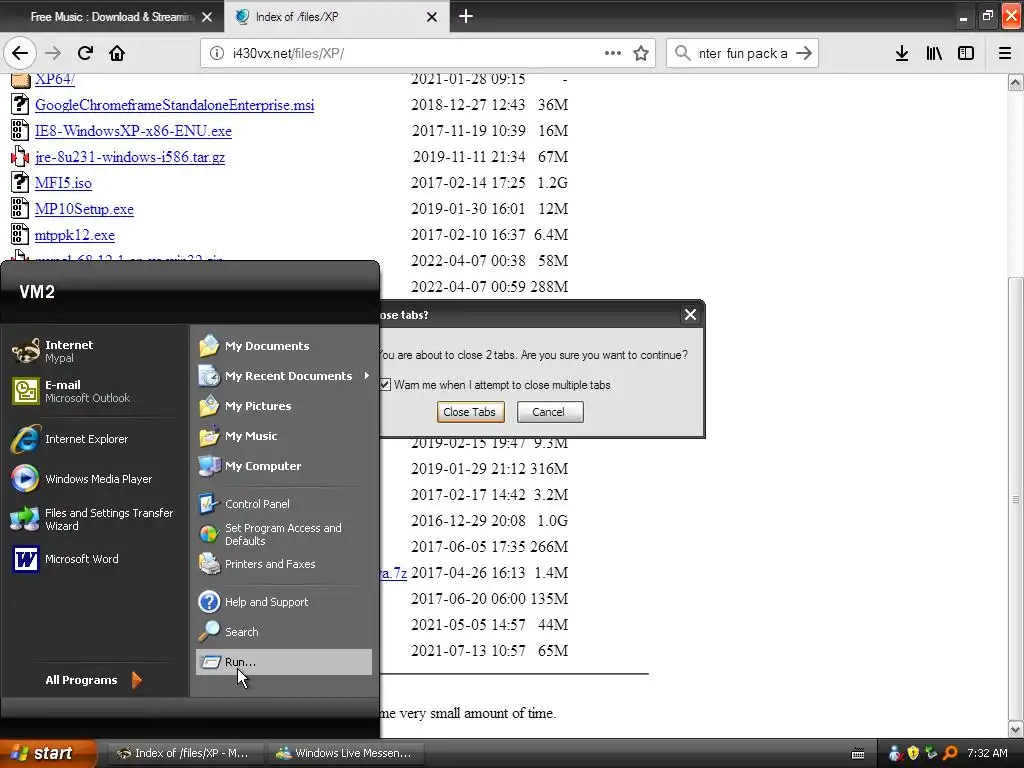Open the downloads panel
The height and width of the screenshot is (768, 1024).
[x=902, y=53]
